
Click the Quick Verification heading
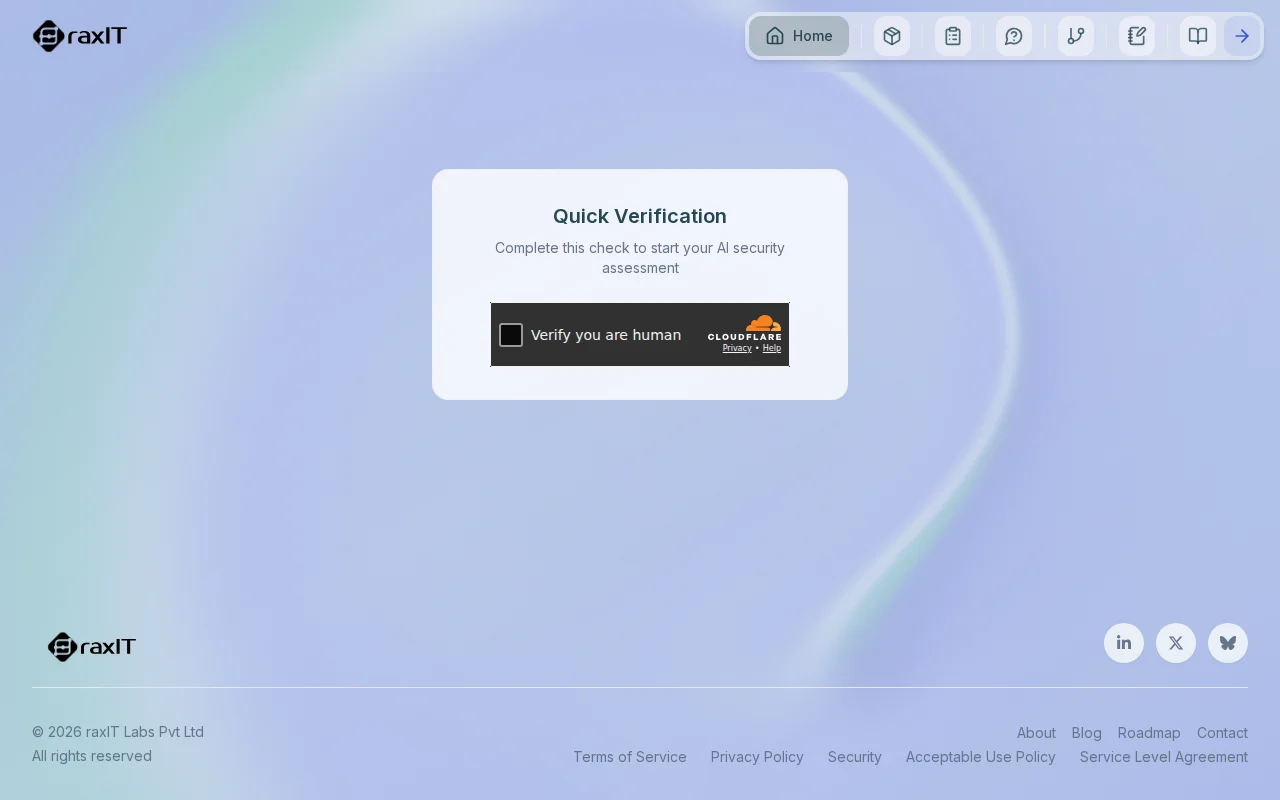point(640,216)
